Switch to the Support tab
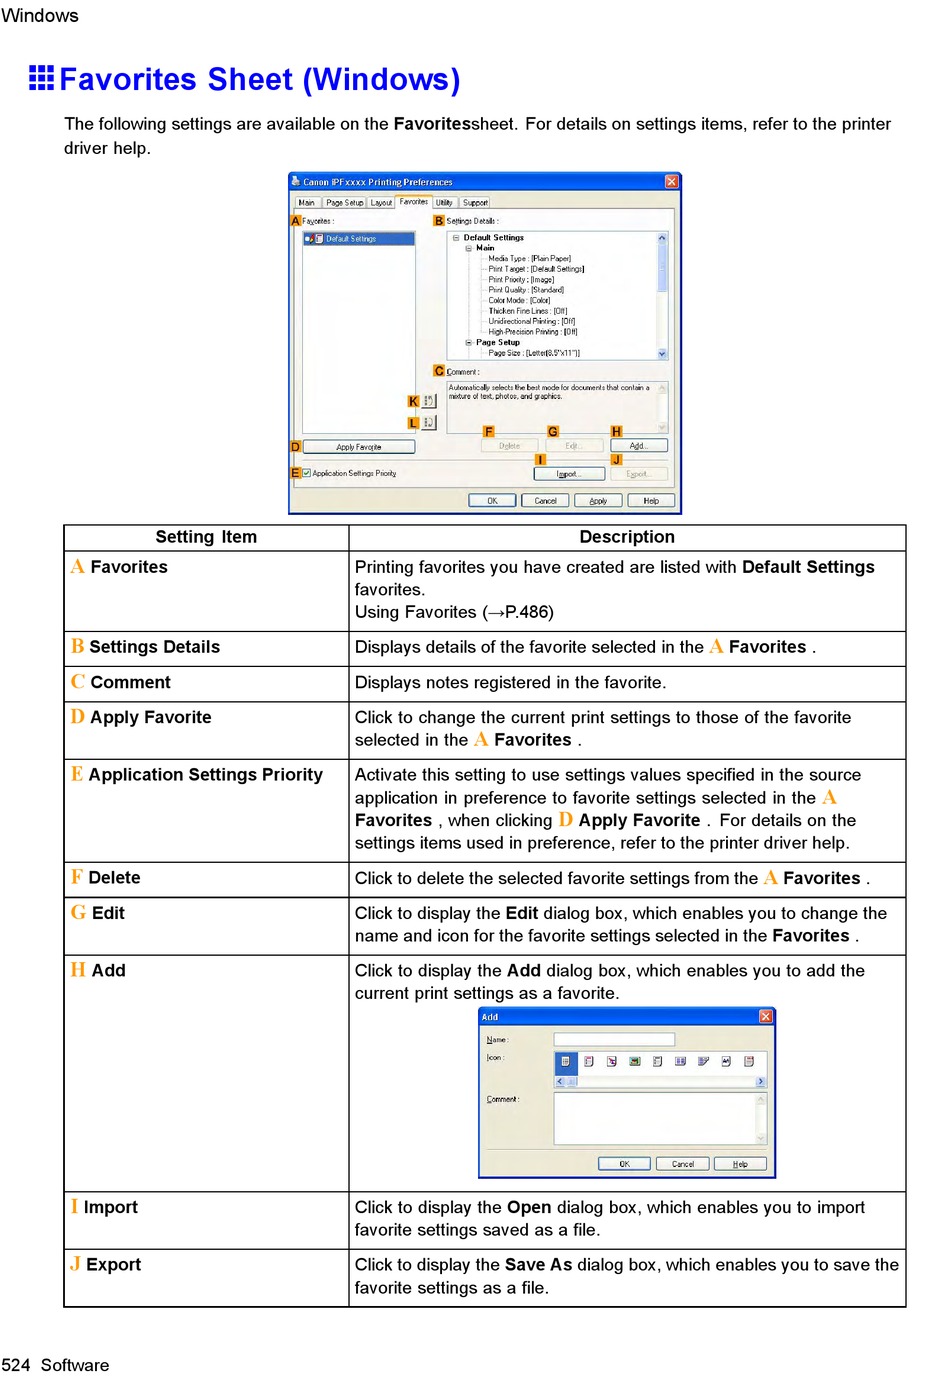 coord(475,203)
